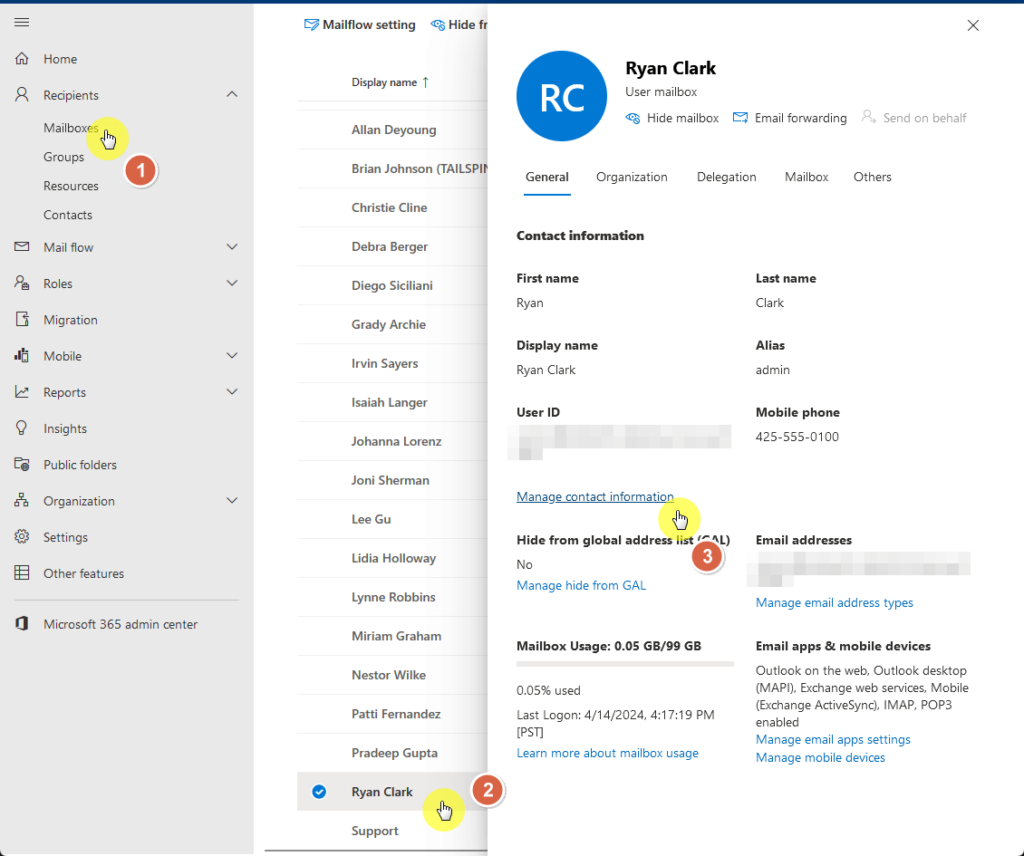The image size is (1024, 856).
Task: Open the hamburger navigation menu
Action: click(22, 23)
